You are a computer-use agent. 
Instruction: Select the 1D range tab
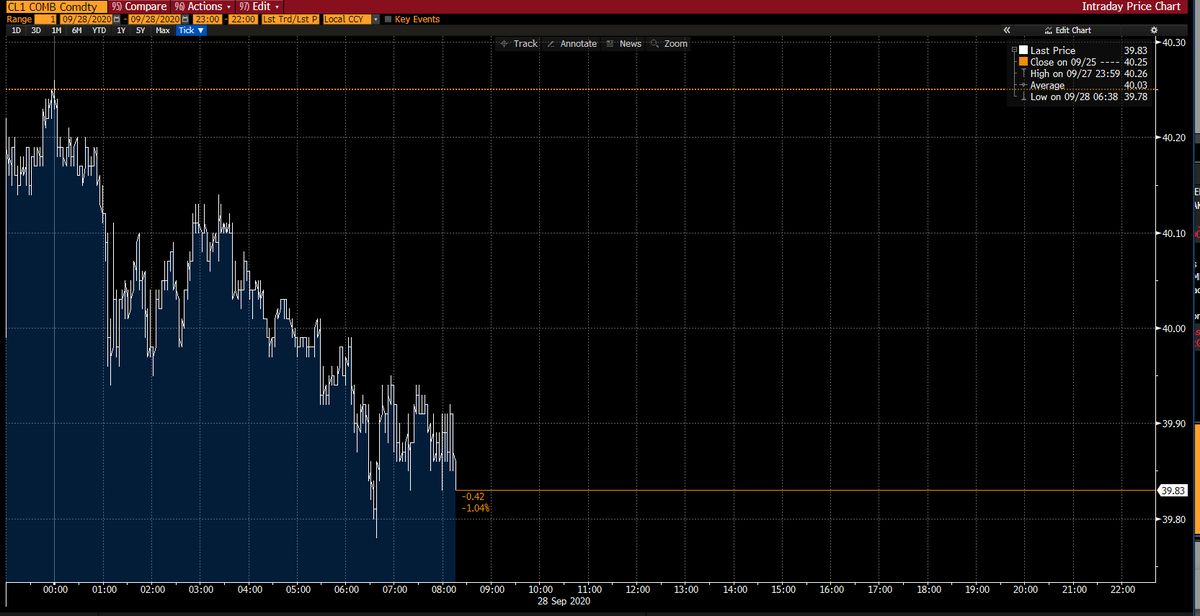tap(15, 30)
